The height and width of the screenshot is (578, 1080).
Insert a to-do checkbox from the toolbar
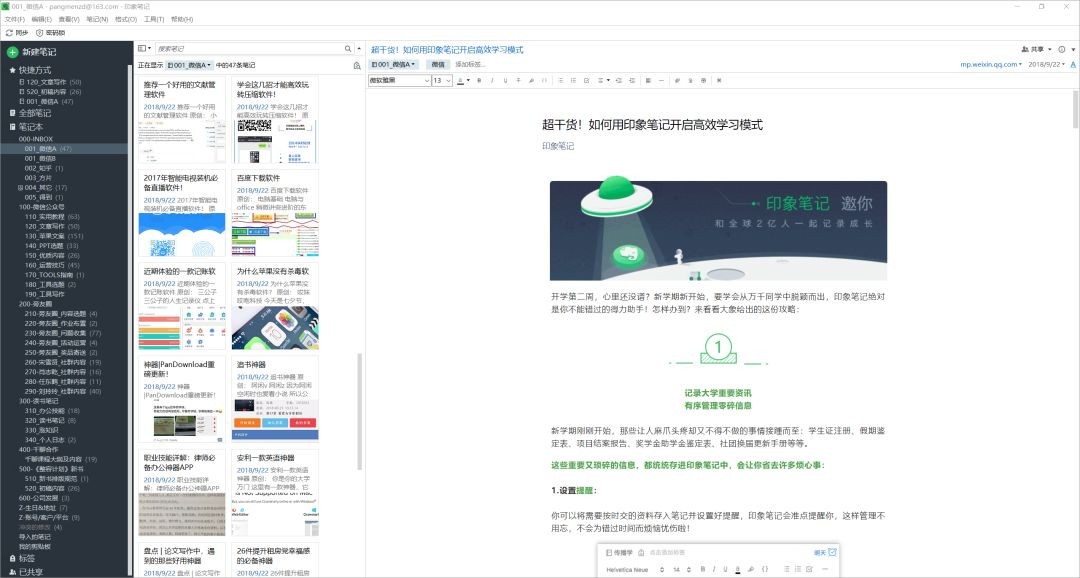pos(587,78)
